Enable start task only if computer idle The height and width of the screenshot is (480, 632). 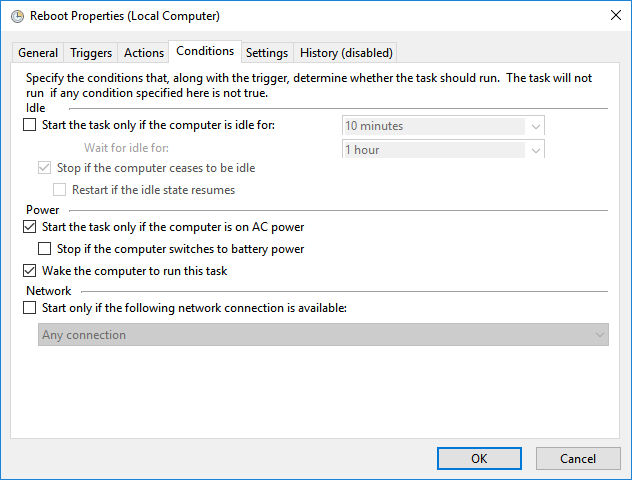[x=29, y=125]
